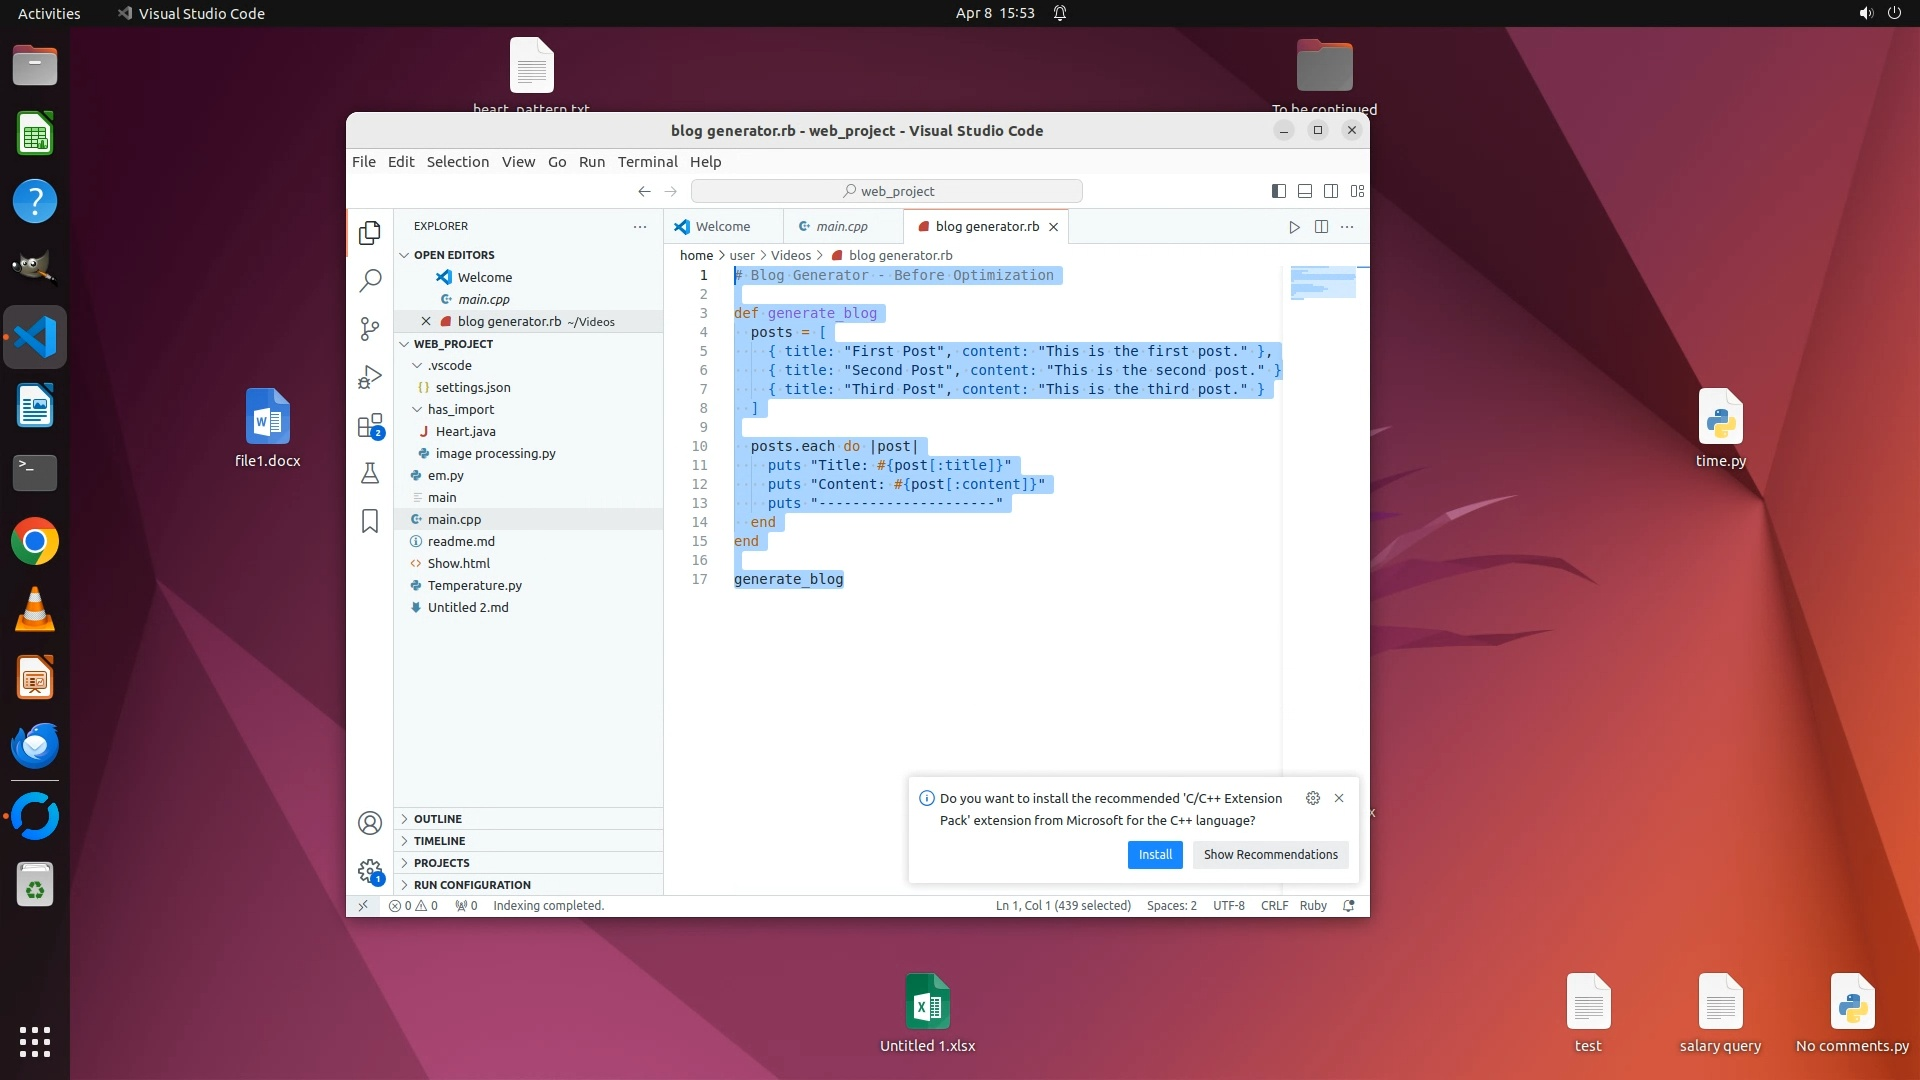Click the Install button in notification
This screenshot has height=1080, width=1920.
point(1155,855)
